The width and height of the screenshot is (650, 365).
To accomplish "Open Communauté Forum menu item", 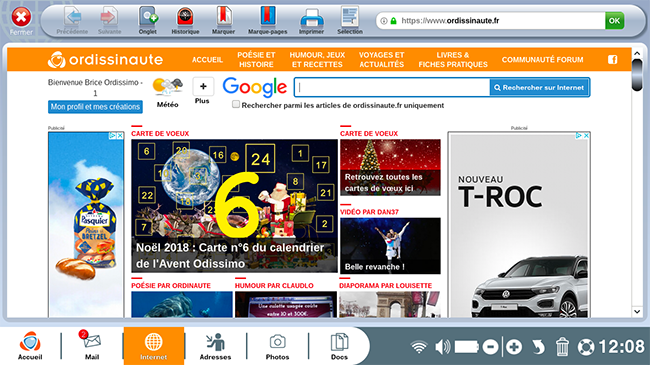I will point(542,60).
